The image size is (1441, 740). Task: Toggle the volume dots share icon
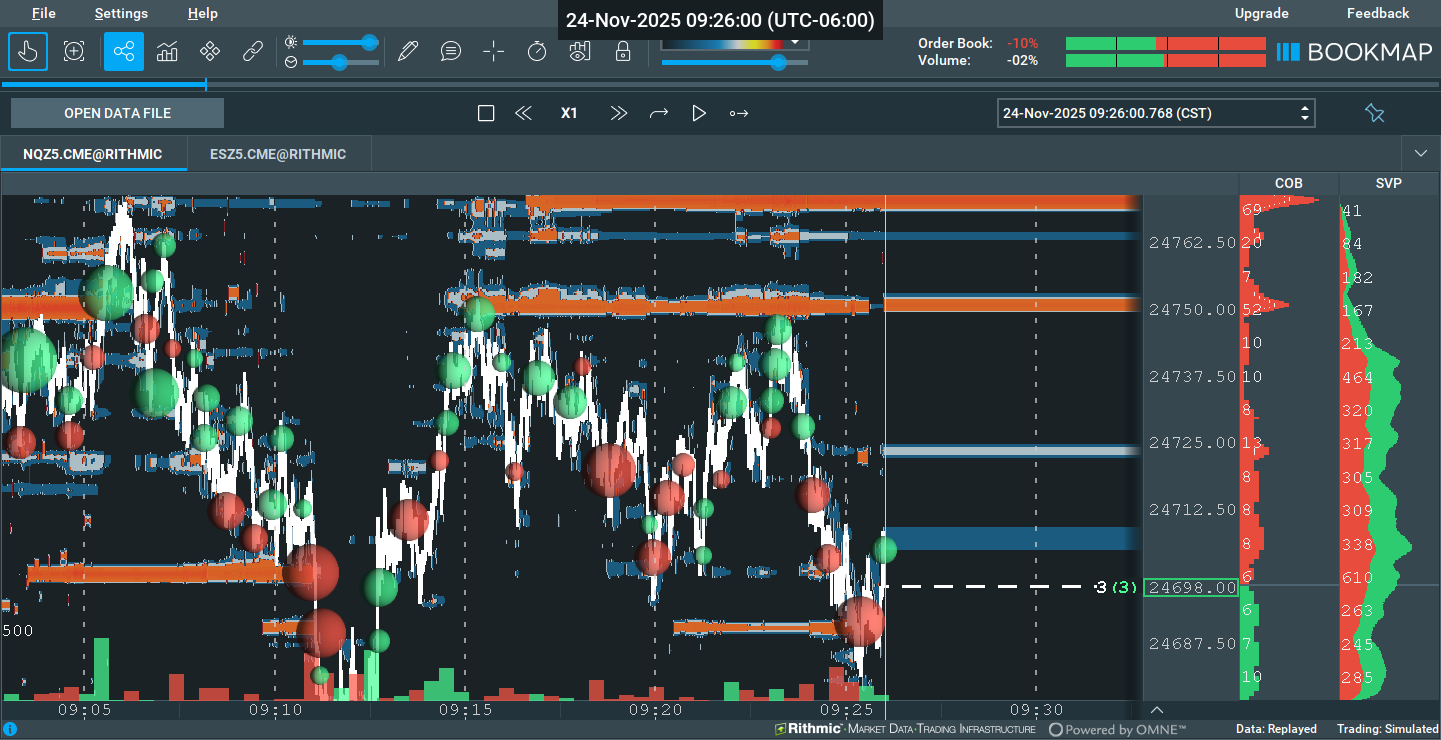(x=124, y=52)
